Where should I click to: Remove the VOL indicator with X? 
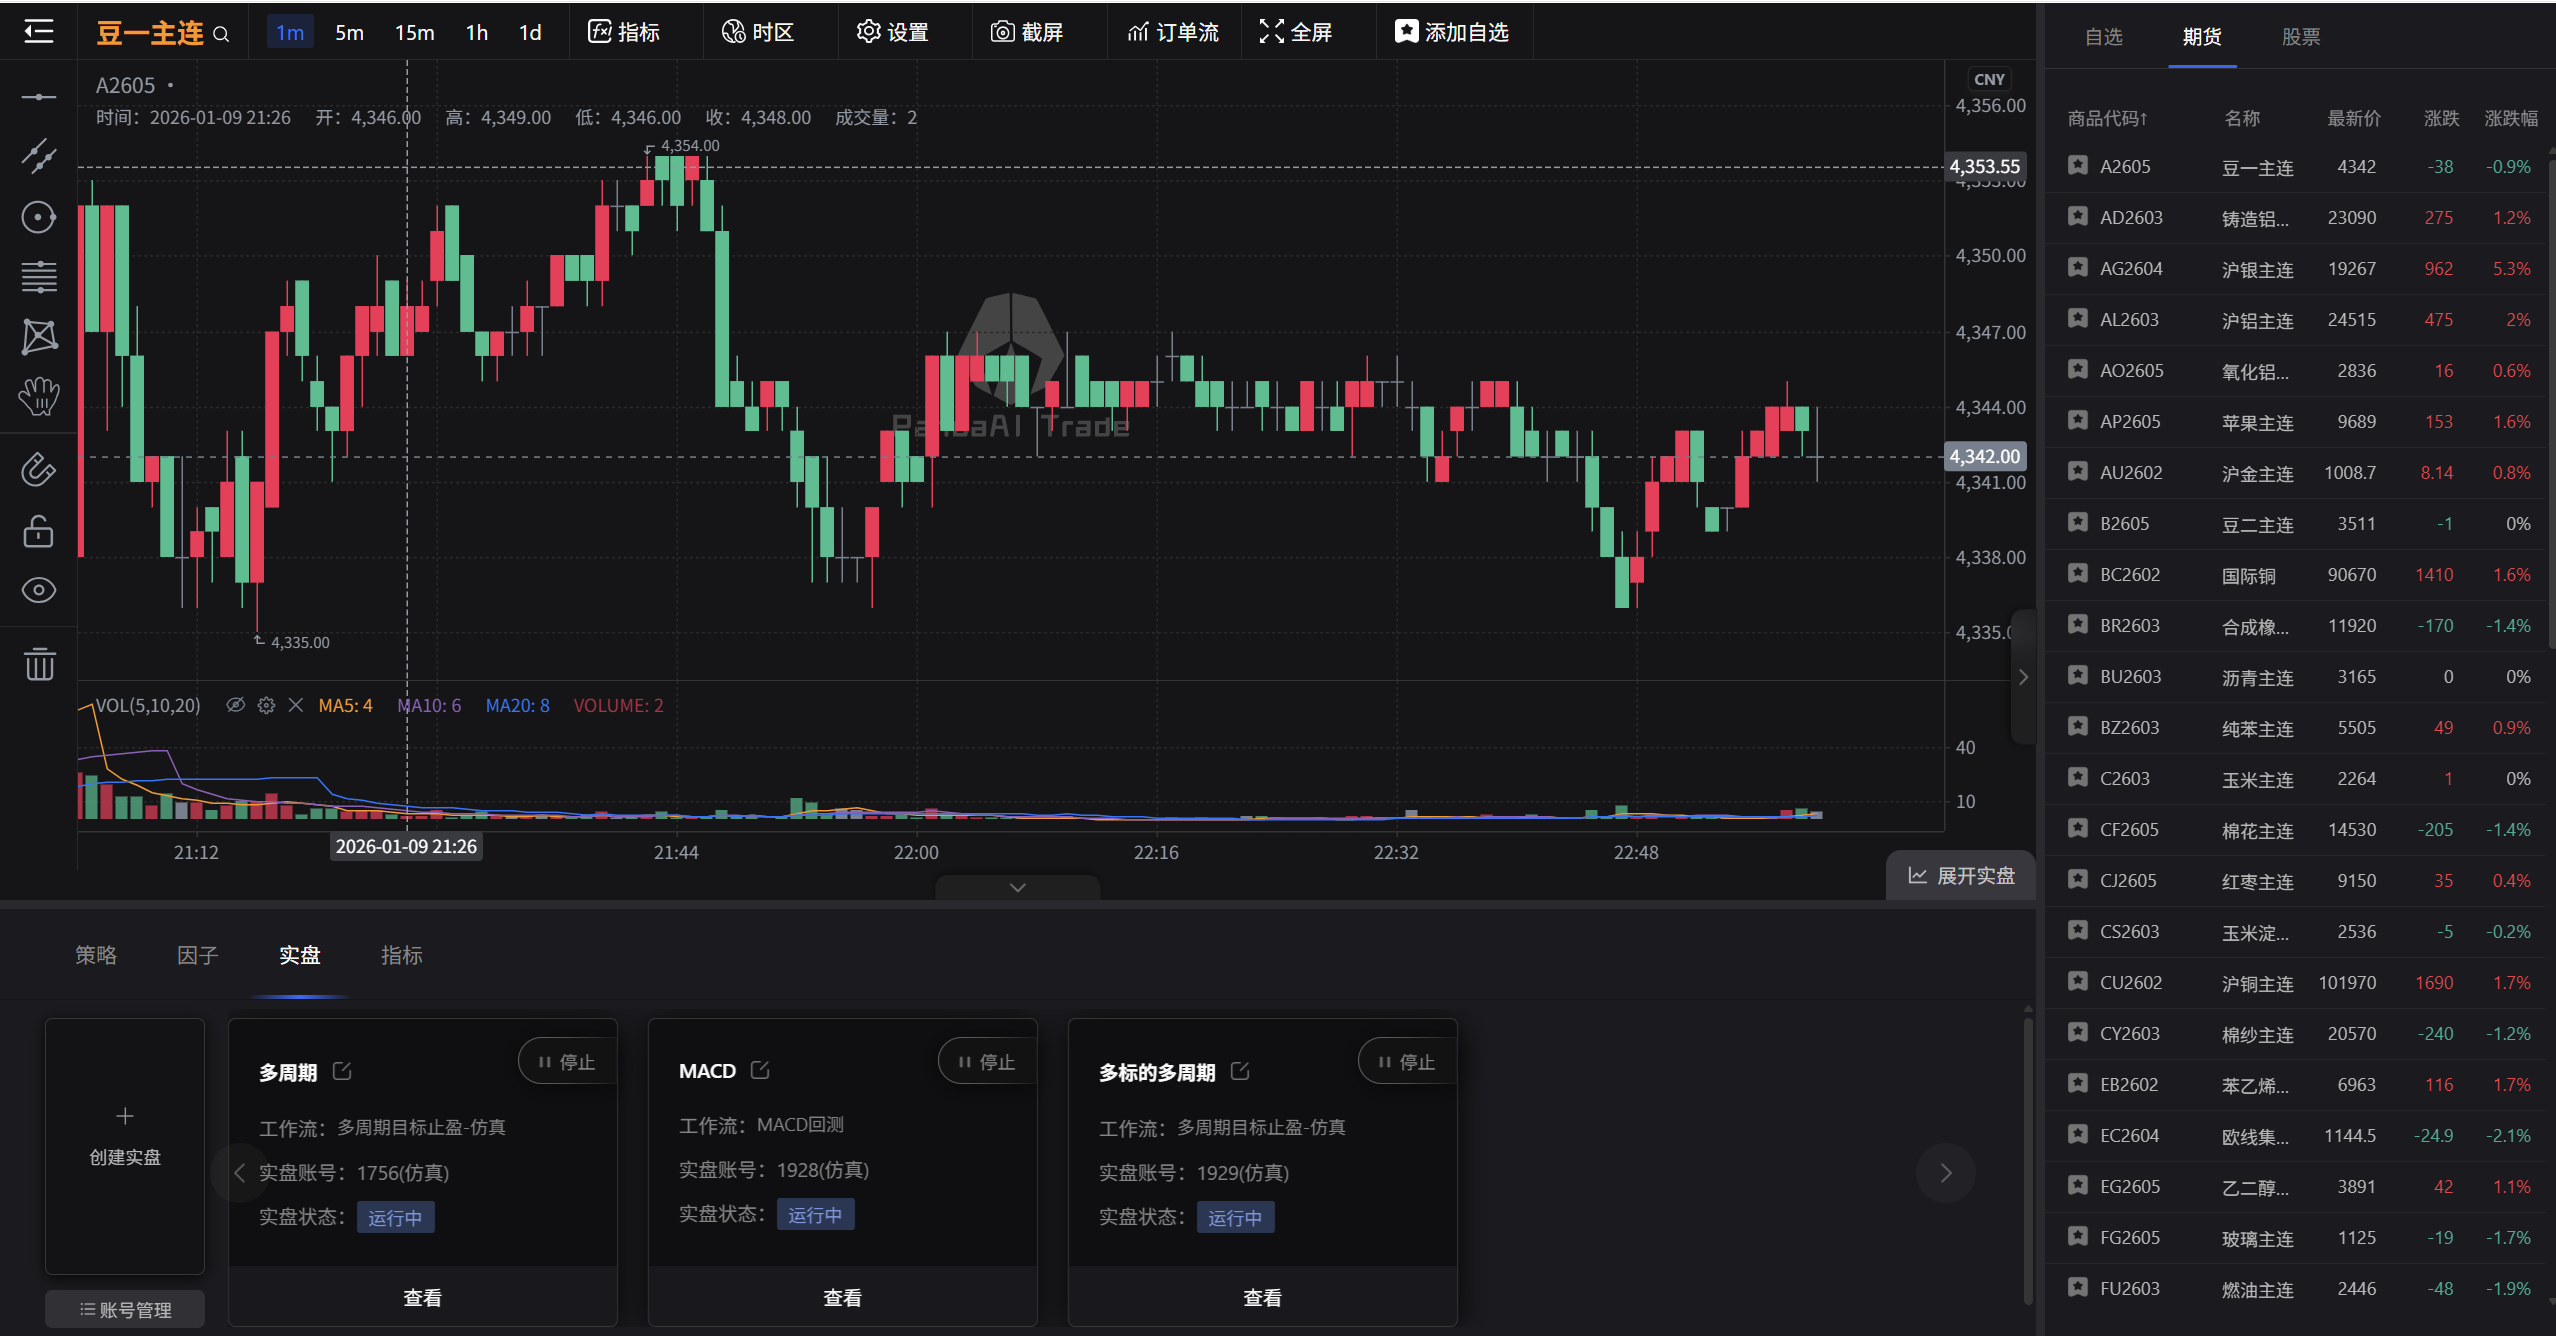pyautogui.click(x=296, y=705)
